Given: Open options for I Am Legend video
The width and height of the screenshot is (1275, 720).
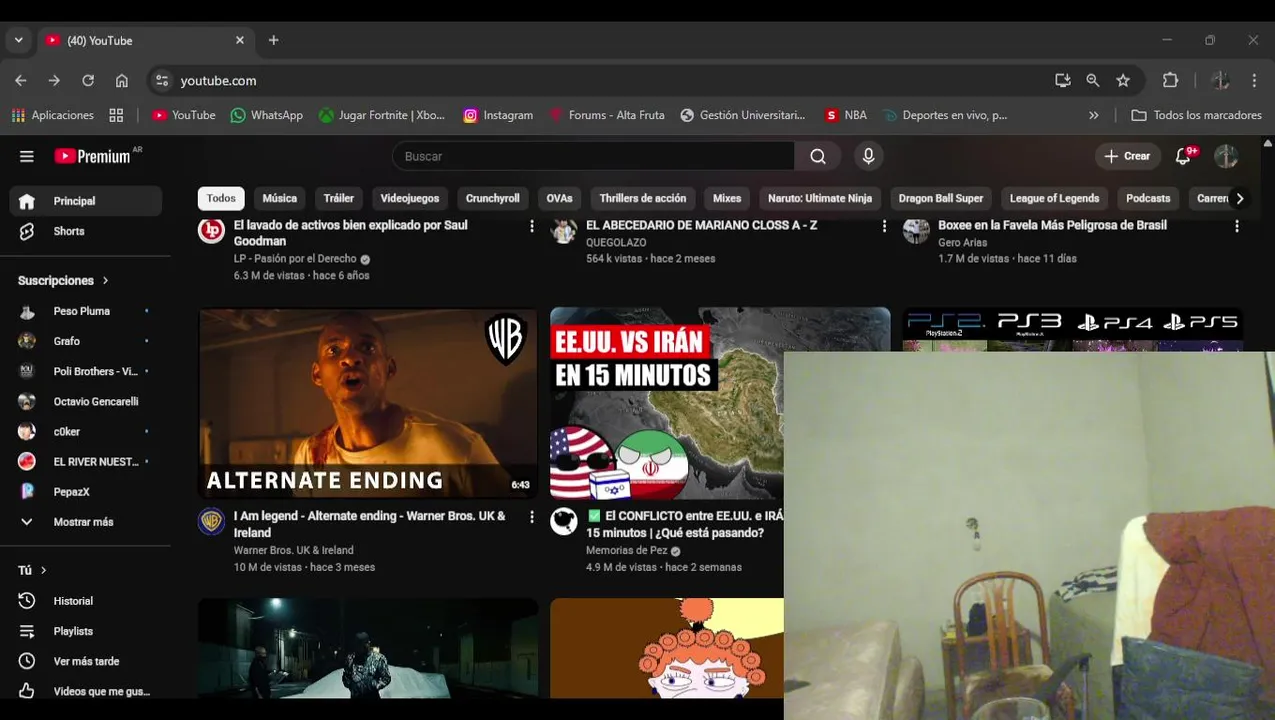Looking at the screenshot, I should [532, 517].
